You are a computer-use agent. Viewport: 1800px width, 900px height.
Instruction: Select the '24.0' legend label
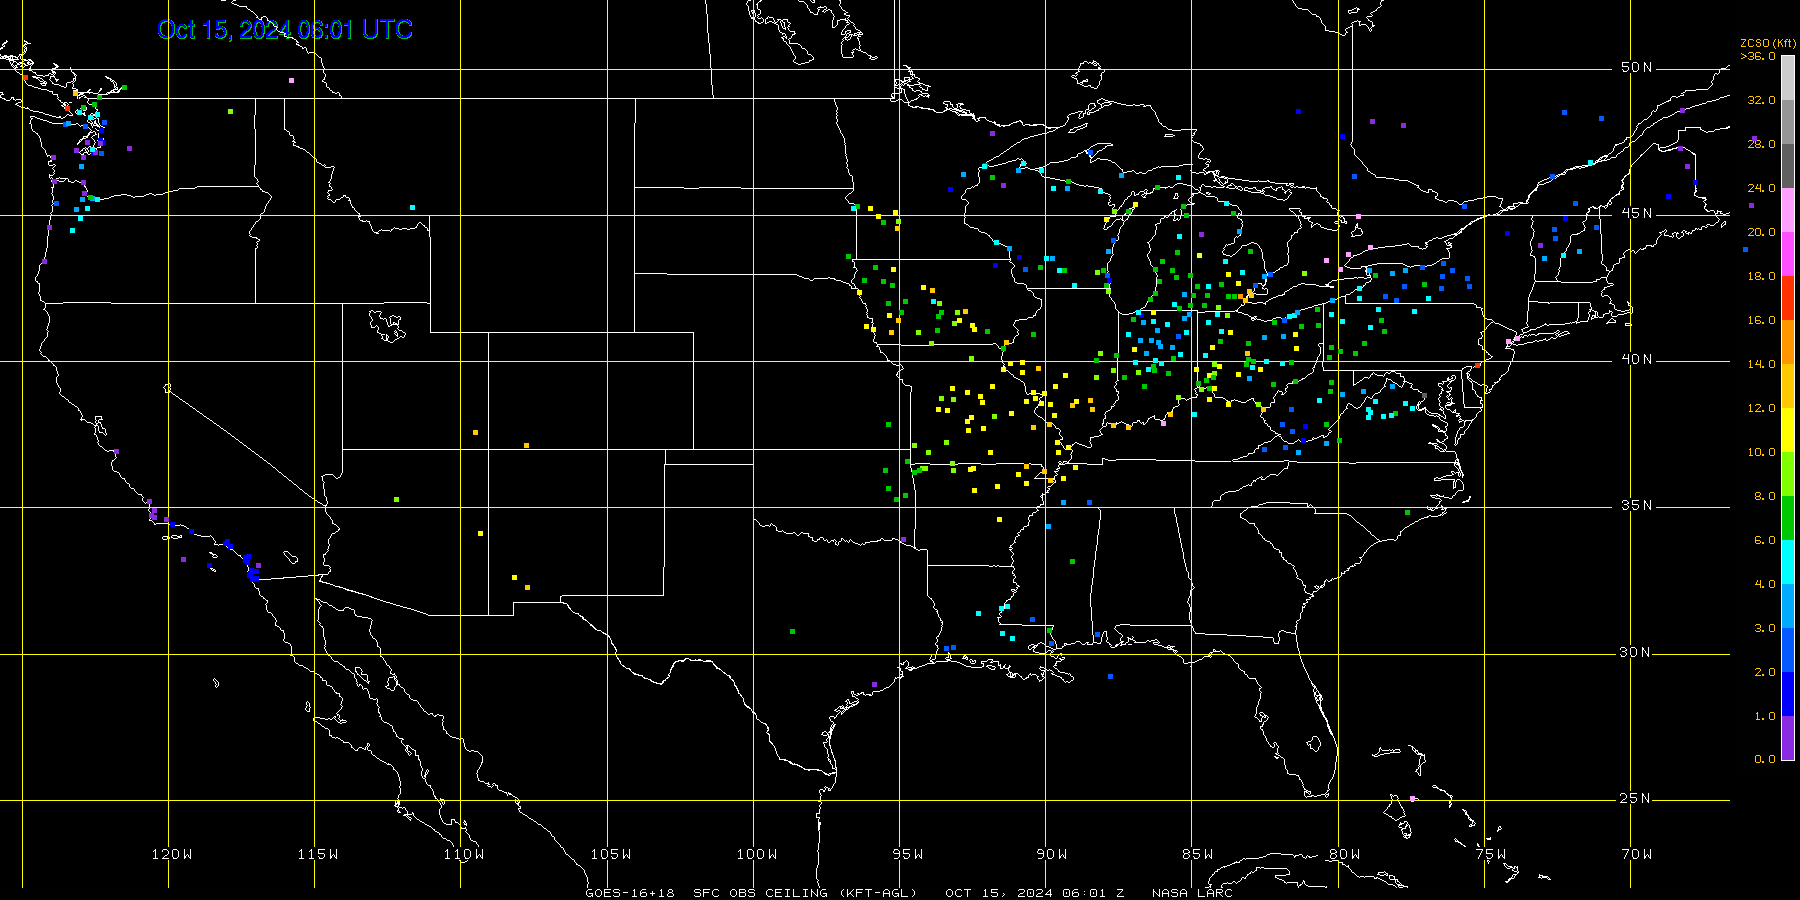point(1762,188)
